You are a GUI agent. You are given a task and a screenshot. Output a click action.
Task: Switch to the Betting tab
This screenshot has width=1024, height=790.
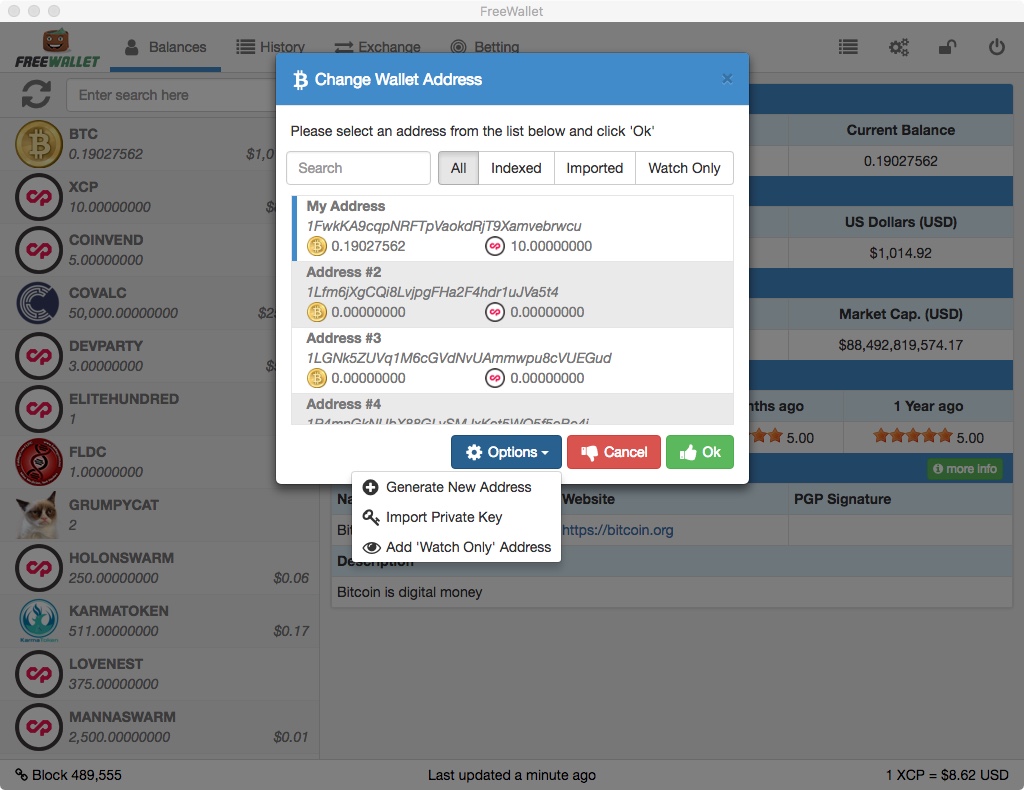click(x=485, y=47)
